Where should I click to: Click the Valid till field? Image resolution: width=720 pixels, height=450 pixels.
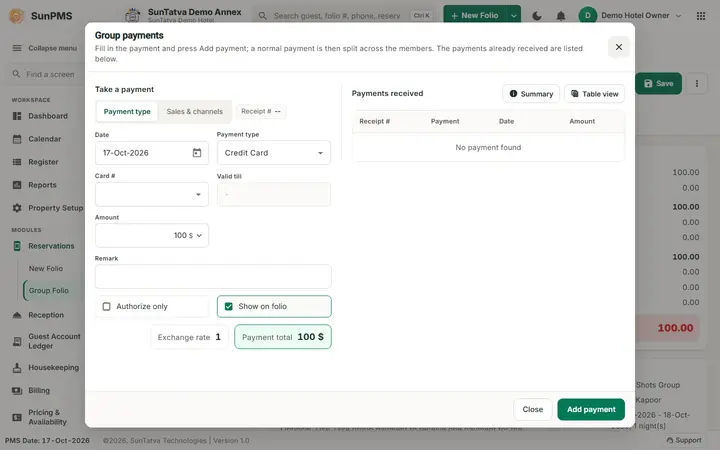point(274,194)
